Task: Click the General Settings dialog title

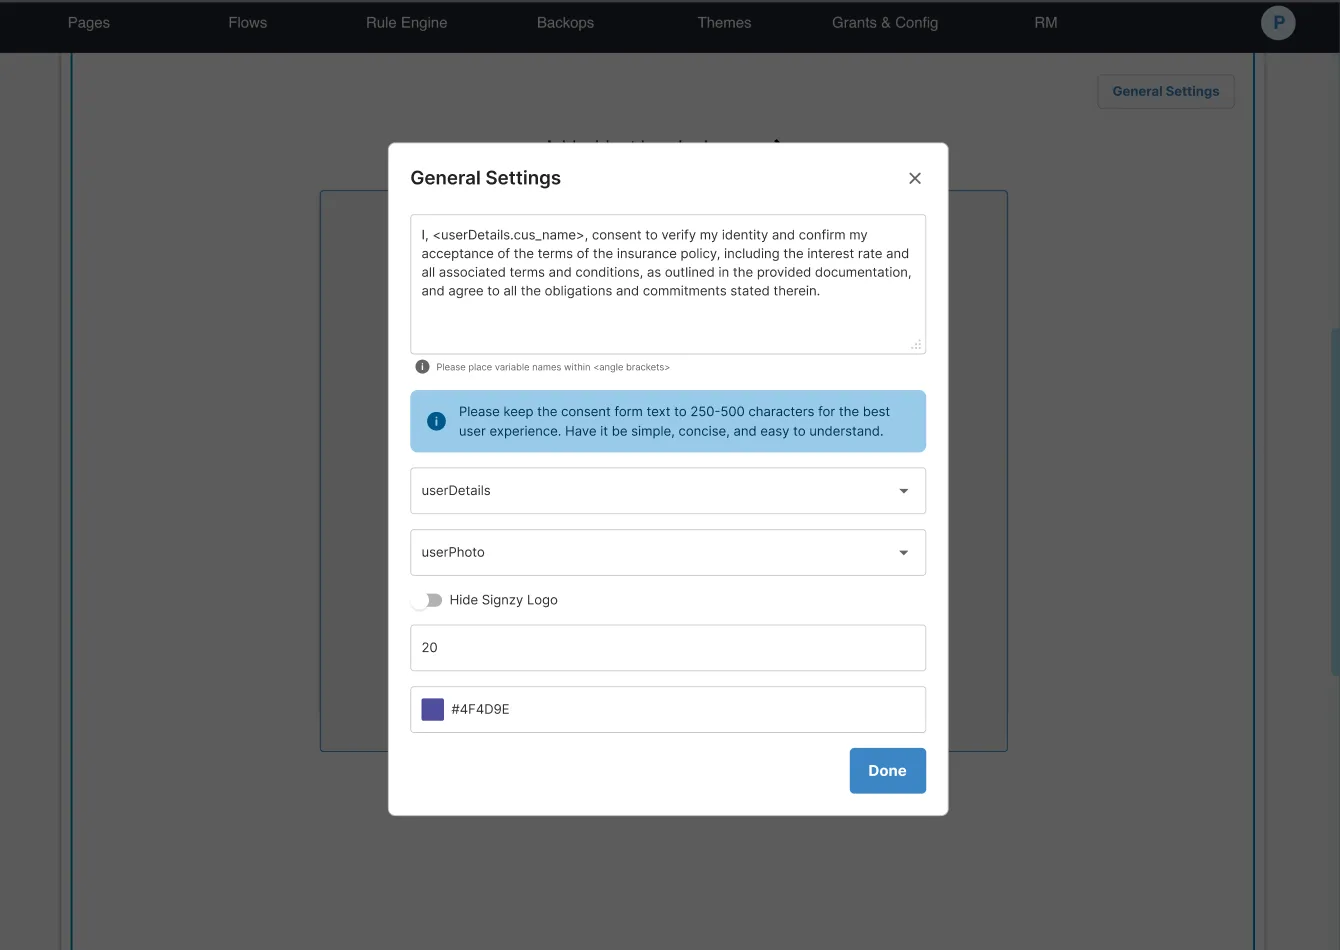Action: [486, 178]
